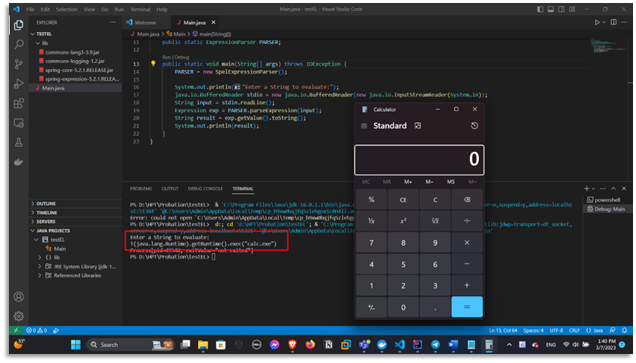636x363 pixels.
Task: Open the Selection menu
Action: (x=67, y=9)
